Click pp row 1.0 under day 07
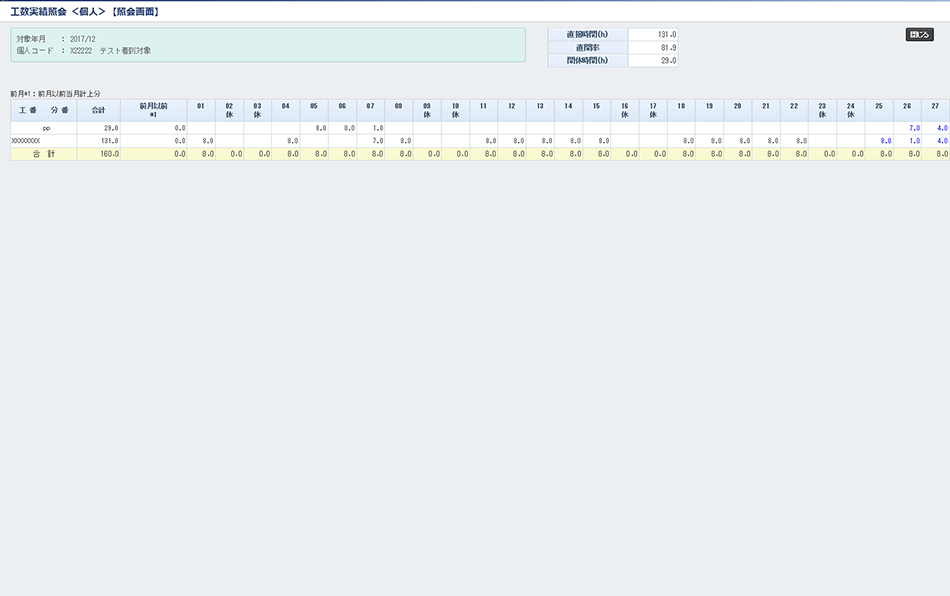The height and width of the screenshot is (596, 950). [x=370, y=128]
